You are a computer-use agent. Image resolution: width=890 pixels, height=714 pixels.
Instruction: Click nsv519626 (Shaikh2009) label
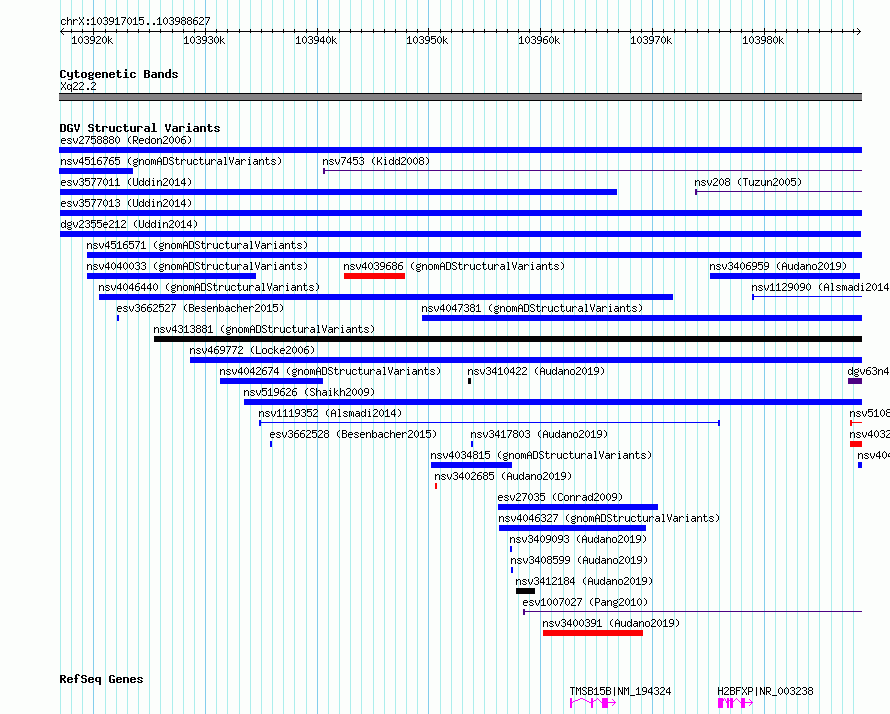click(309, 392)
